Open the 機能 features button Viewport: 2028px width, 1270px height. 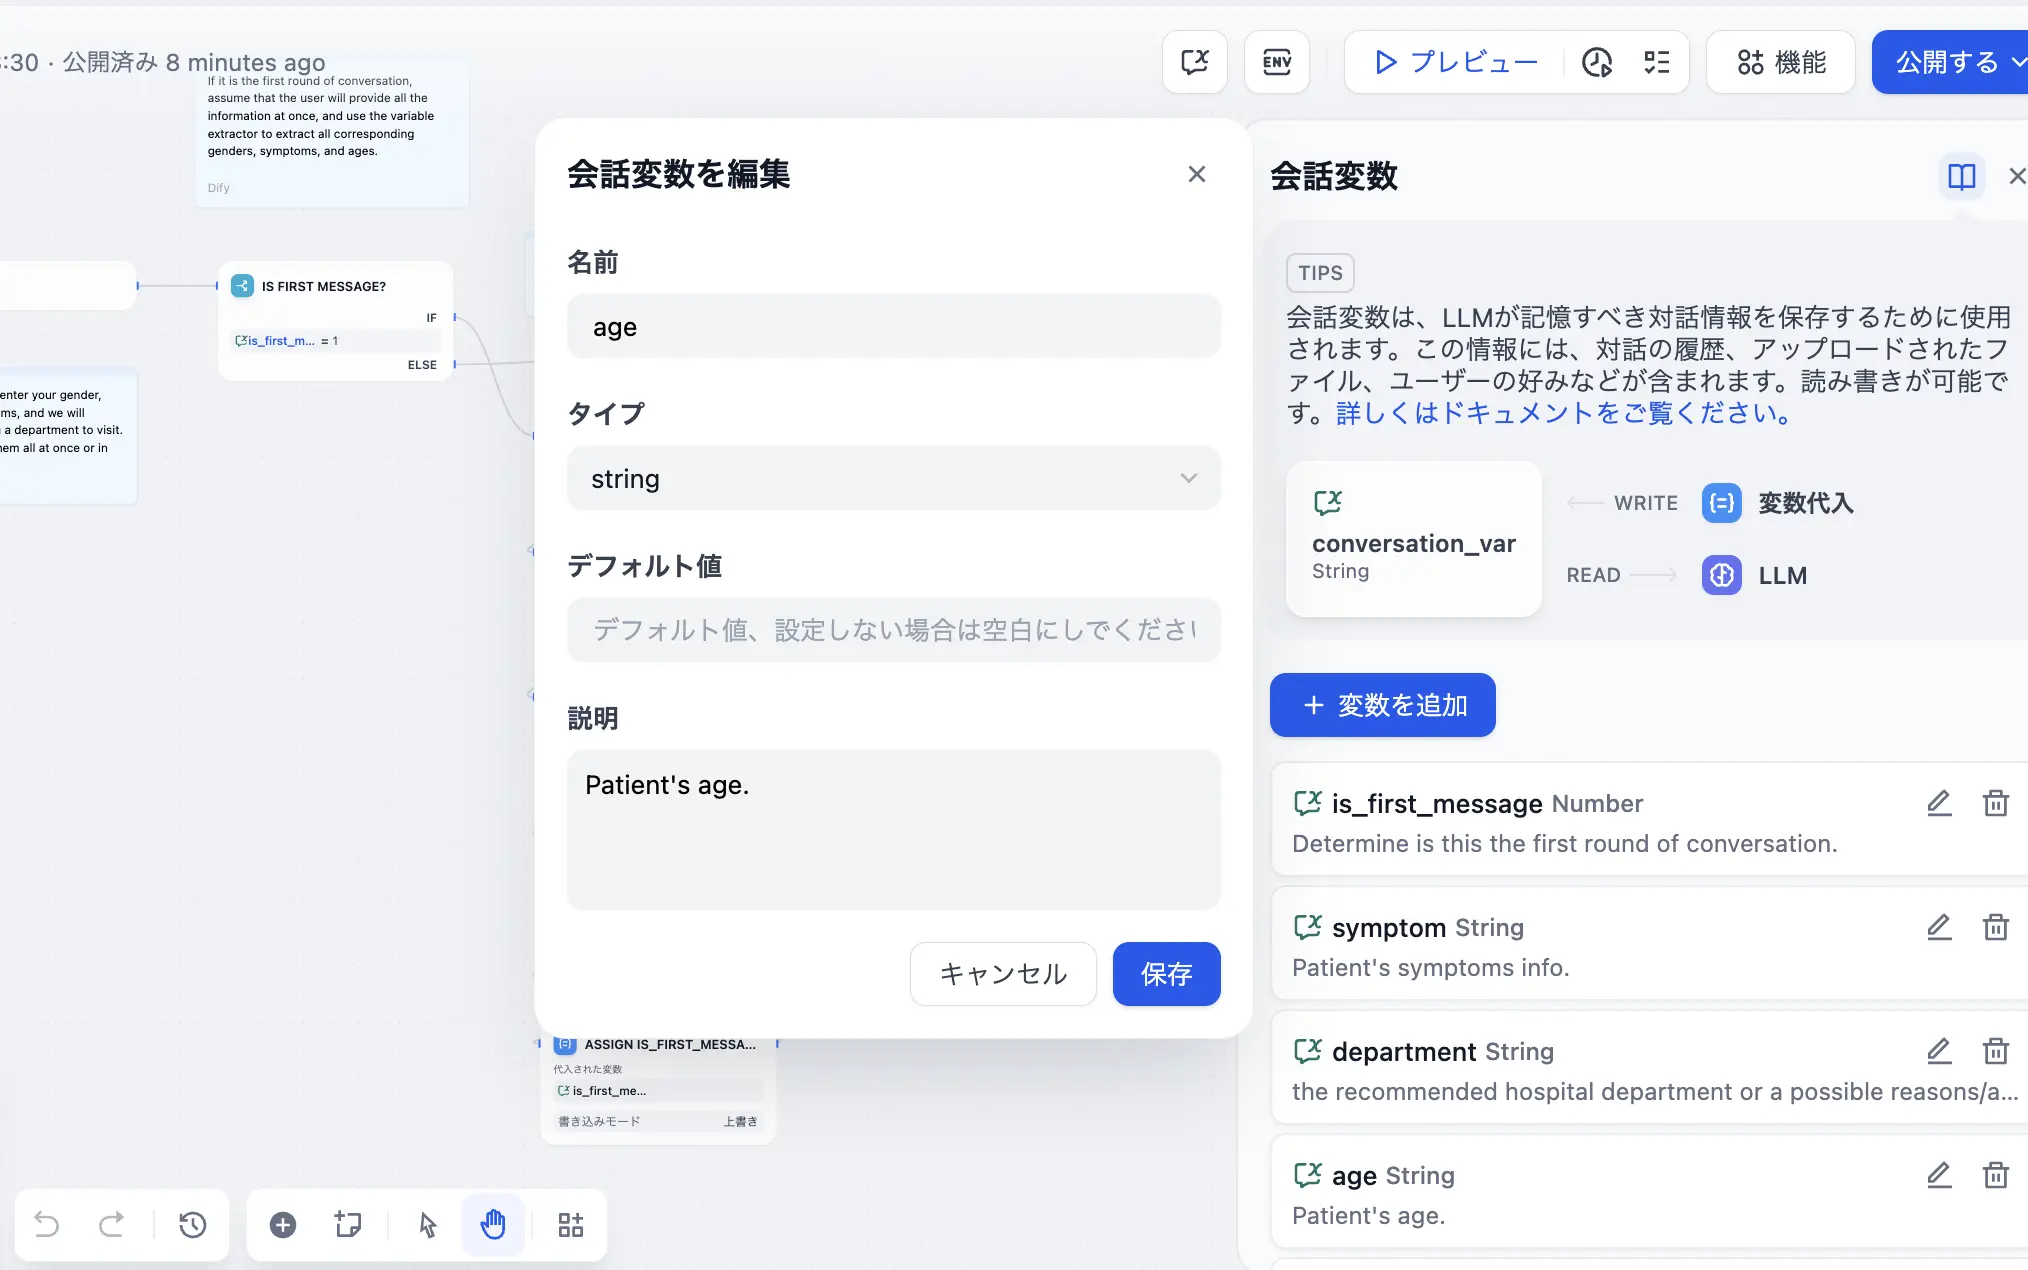[1781, 62]
